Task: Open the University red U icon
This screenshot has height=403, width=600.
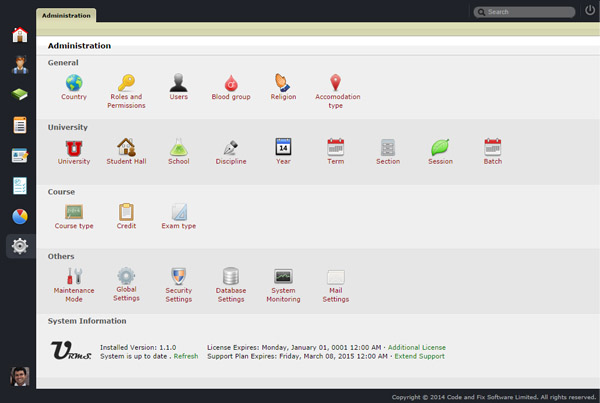Action: pyautogui.click(x=74, y=148)
